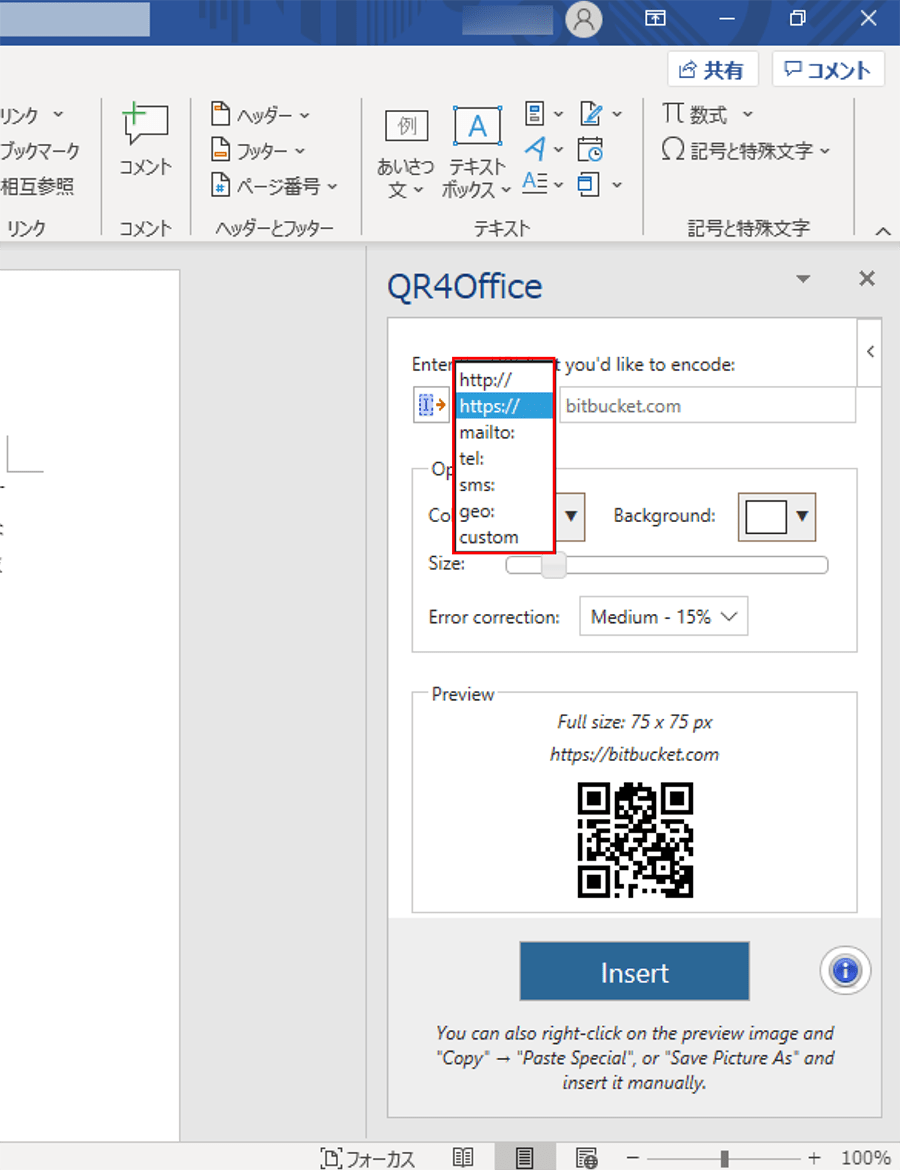Open the Error correction Medium - 15% dropdown

click(663, 616)
